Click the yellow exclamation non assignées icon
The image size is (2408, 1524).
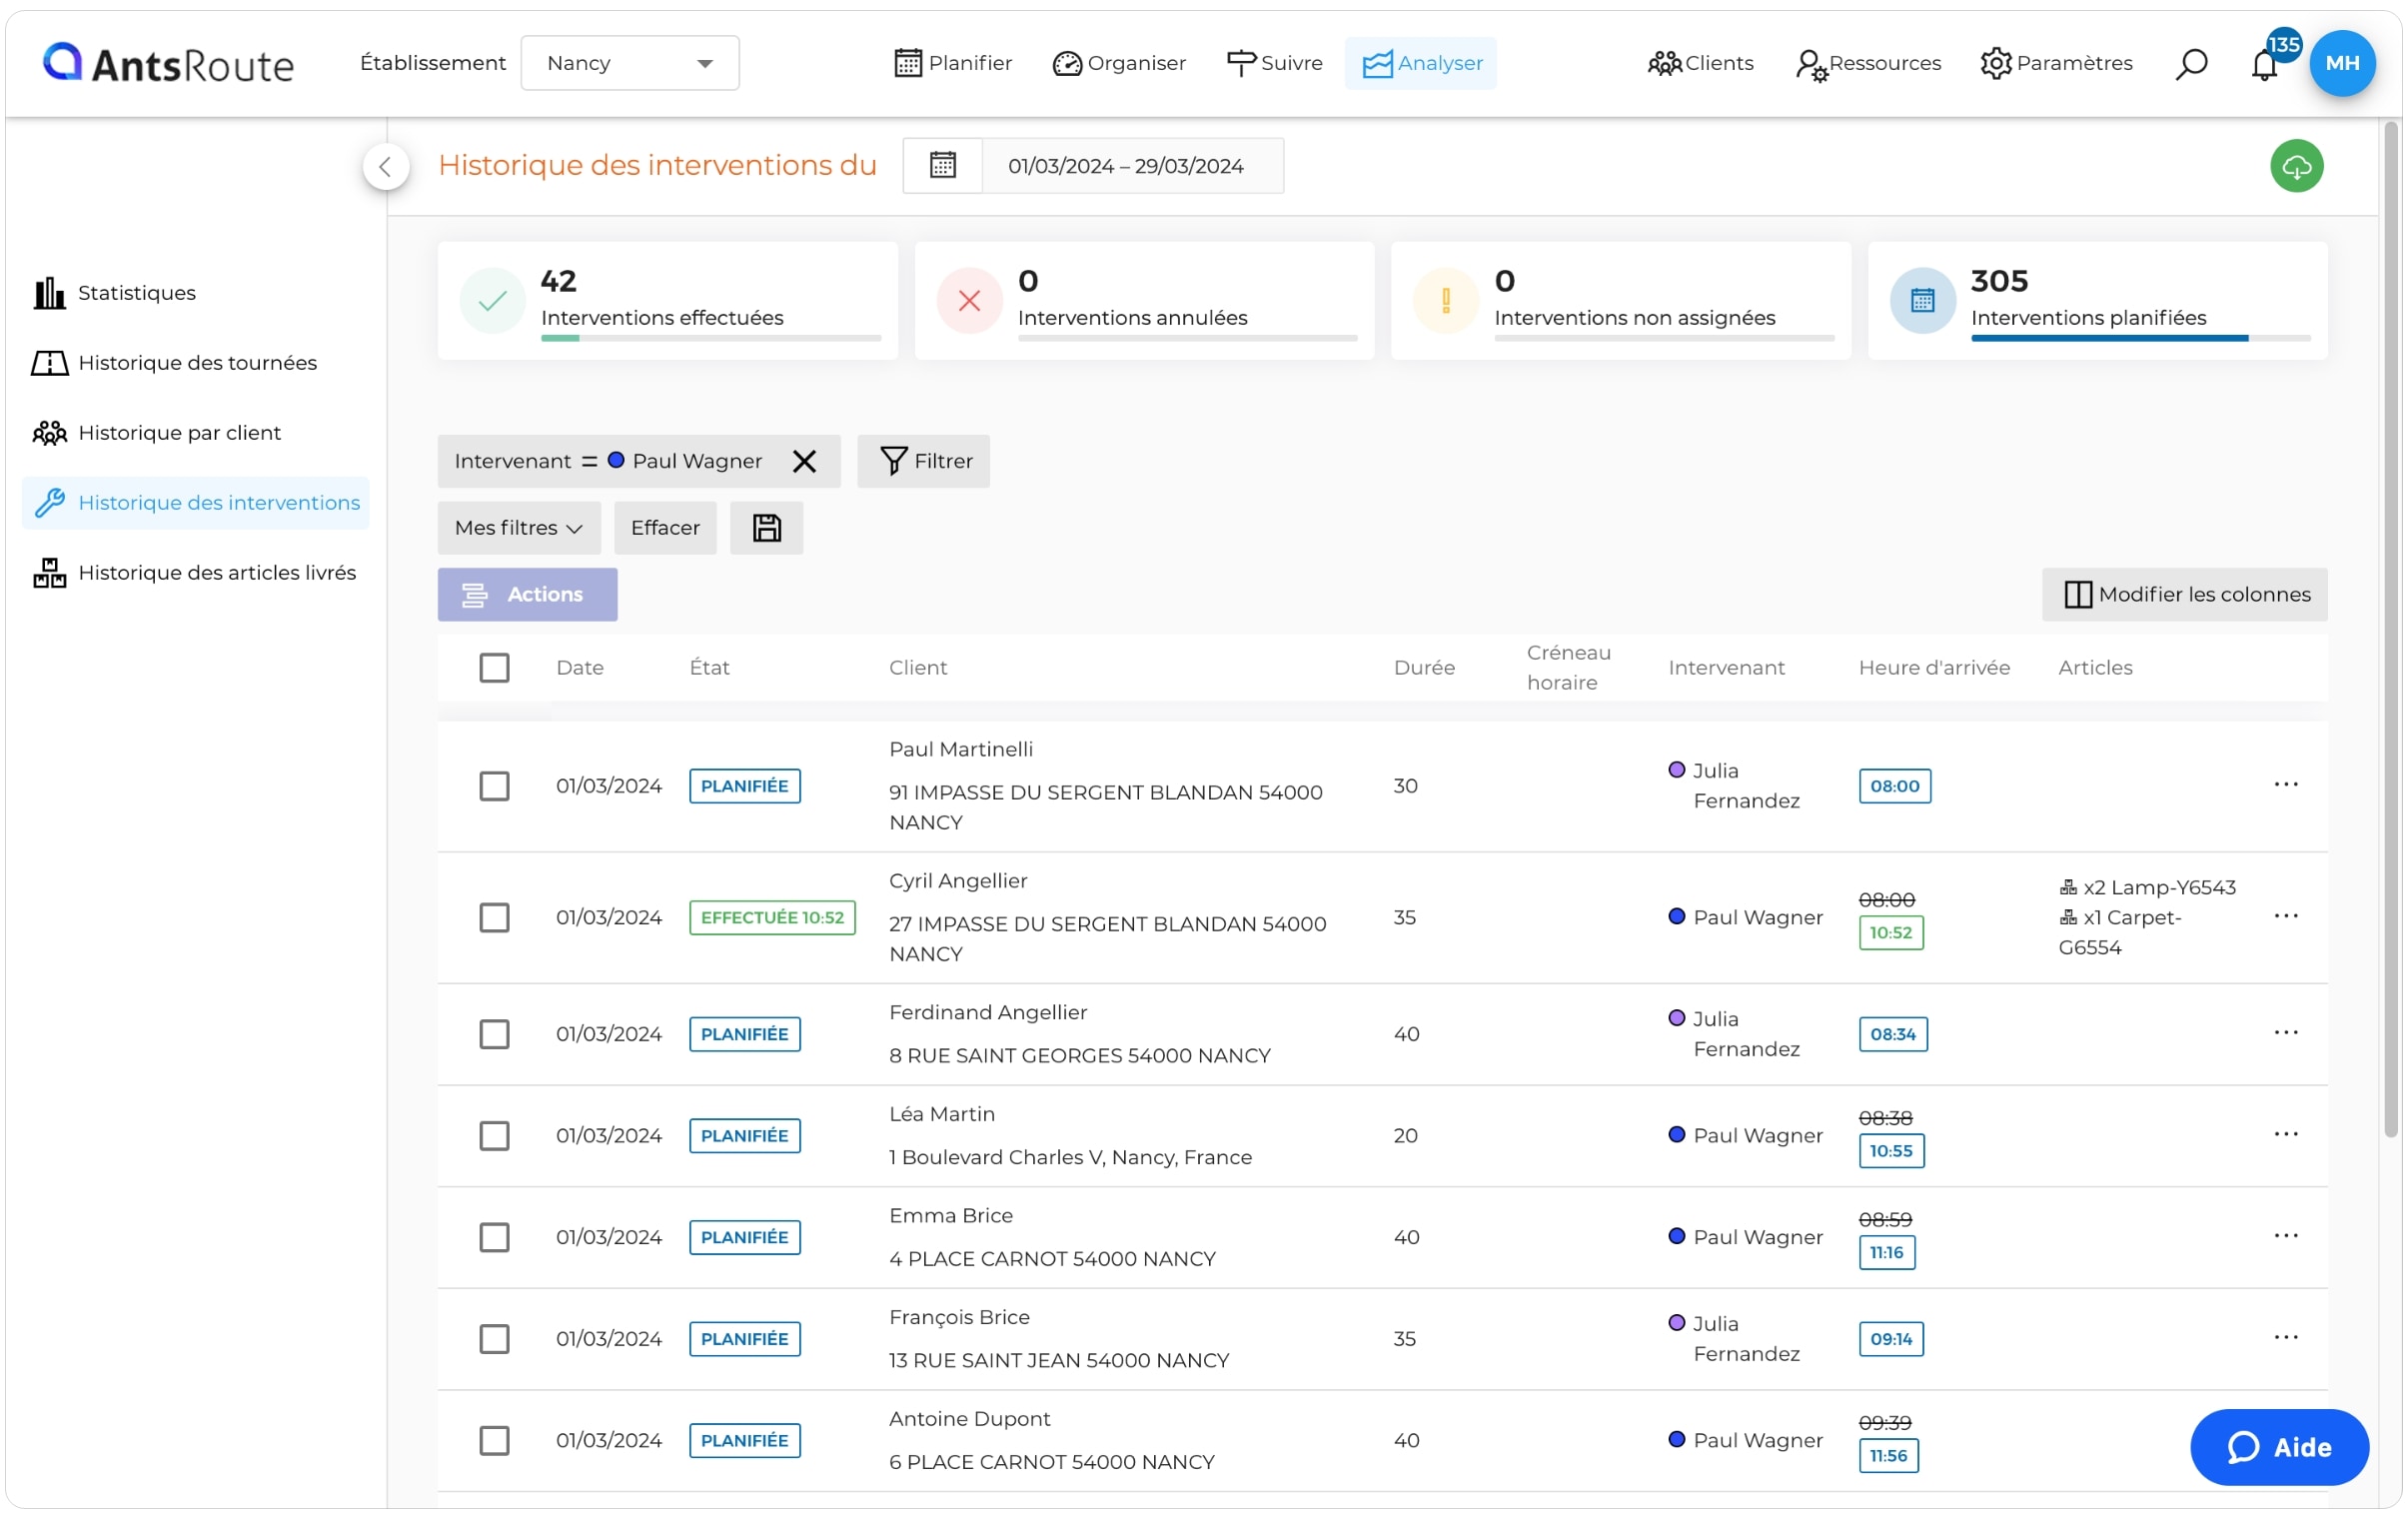coord(1445,301)
